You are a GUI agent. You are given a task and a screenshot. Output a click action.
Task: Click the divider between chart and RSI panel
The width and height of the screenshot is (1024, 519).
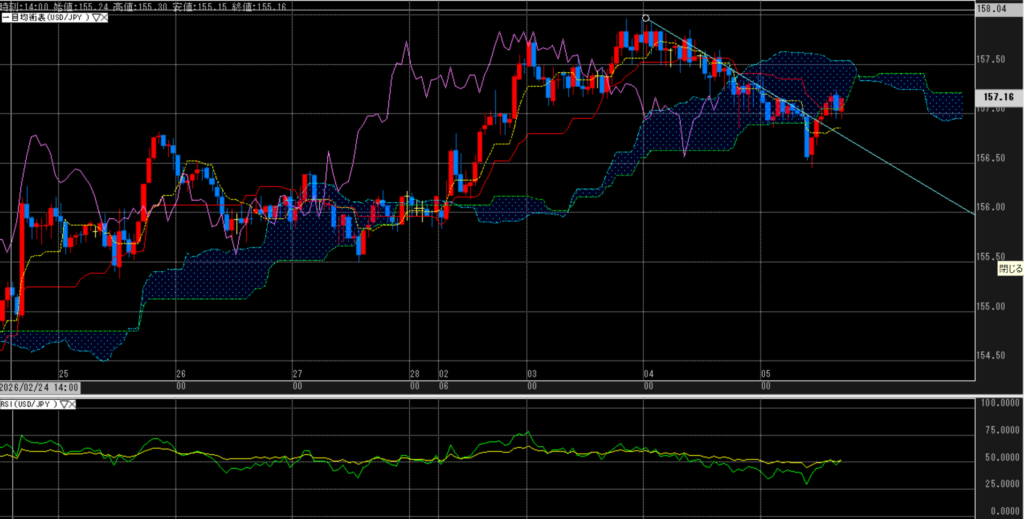[x=500, y=396]
